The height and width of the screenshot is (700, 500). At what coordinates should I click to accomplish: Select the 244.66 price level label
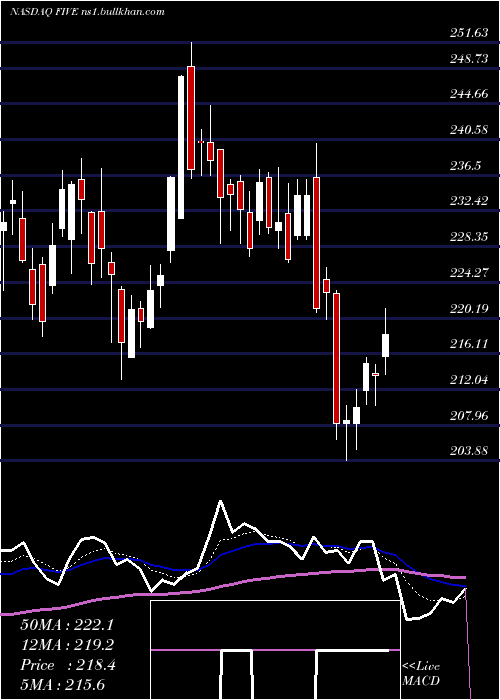pos(468,94)
